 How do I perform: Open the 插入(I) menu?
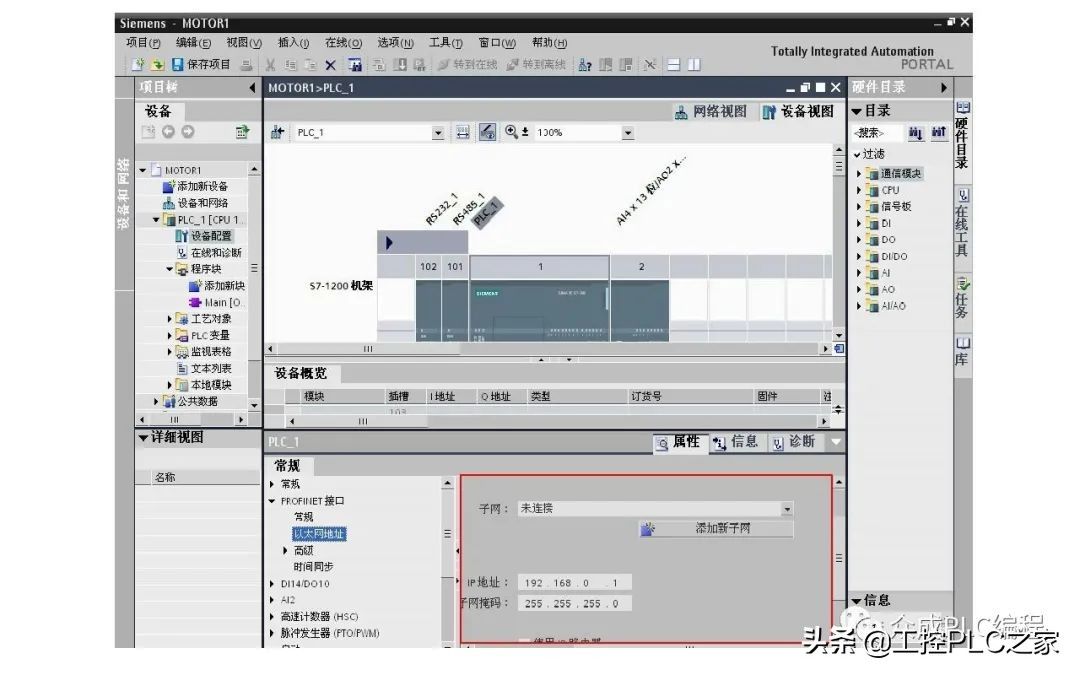[x=293, y=43]
